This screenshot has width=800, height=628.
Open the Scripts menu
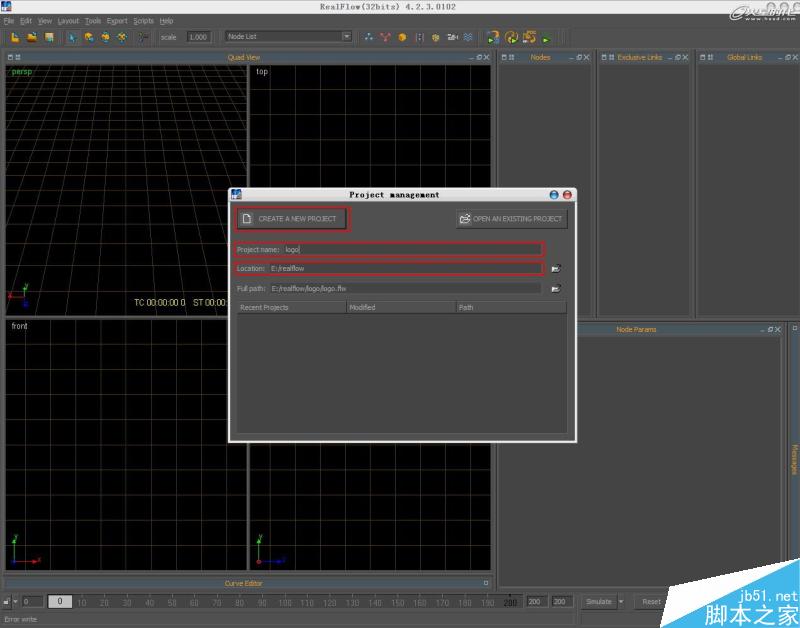click(143, 20)
